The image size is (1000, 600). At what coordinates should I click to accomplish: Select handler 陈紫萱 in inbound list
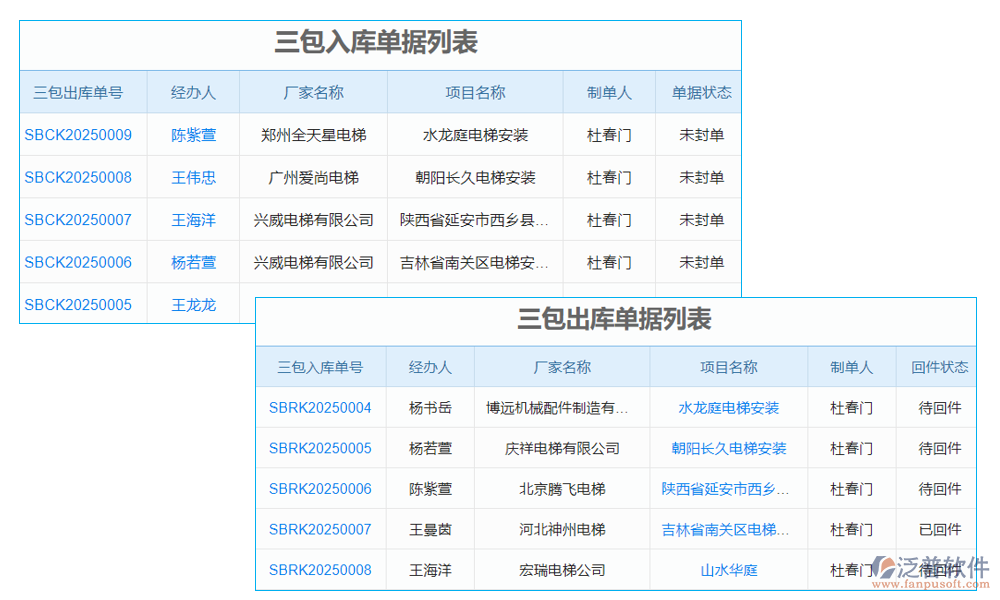pyautogui.click(x=193, y=135)
